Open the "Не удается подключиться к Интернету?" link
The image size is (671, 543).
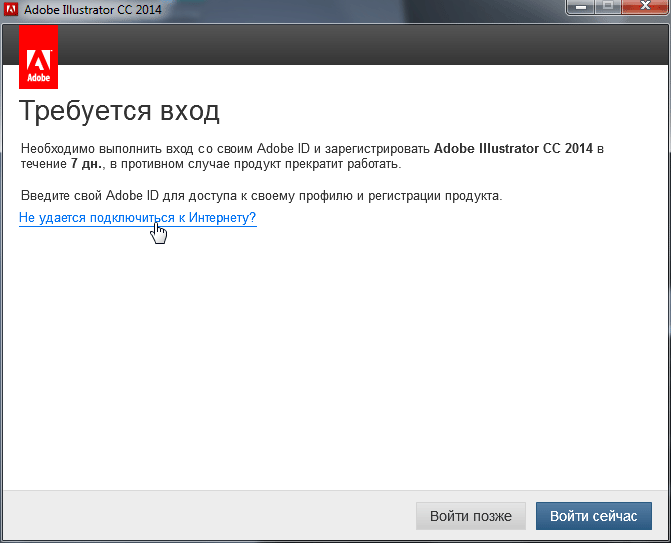tap(137, 218)
